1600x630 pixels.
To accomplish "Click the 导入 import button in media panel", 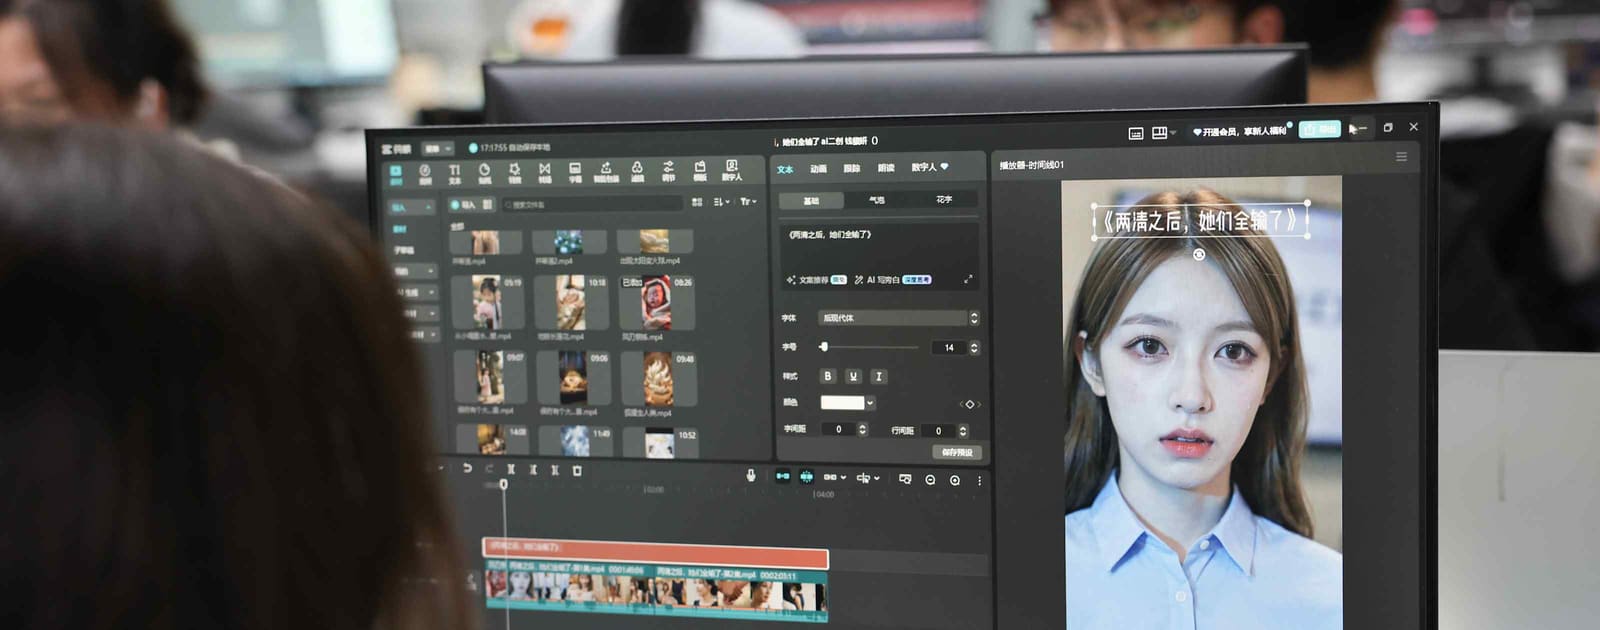I will click(462, 204).
